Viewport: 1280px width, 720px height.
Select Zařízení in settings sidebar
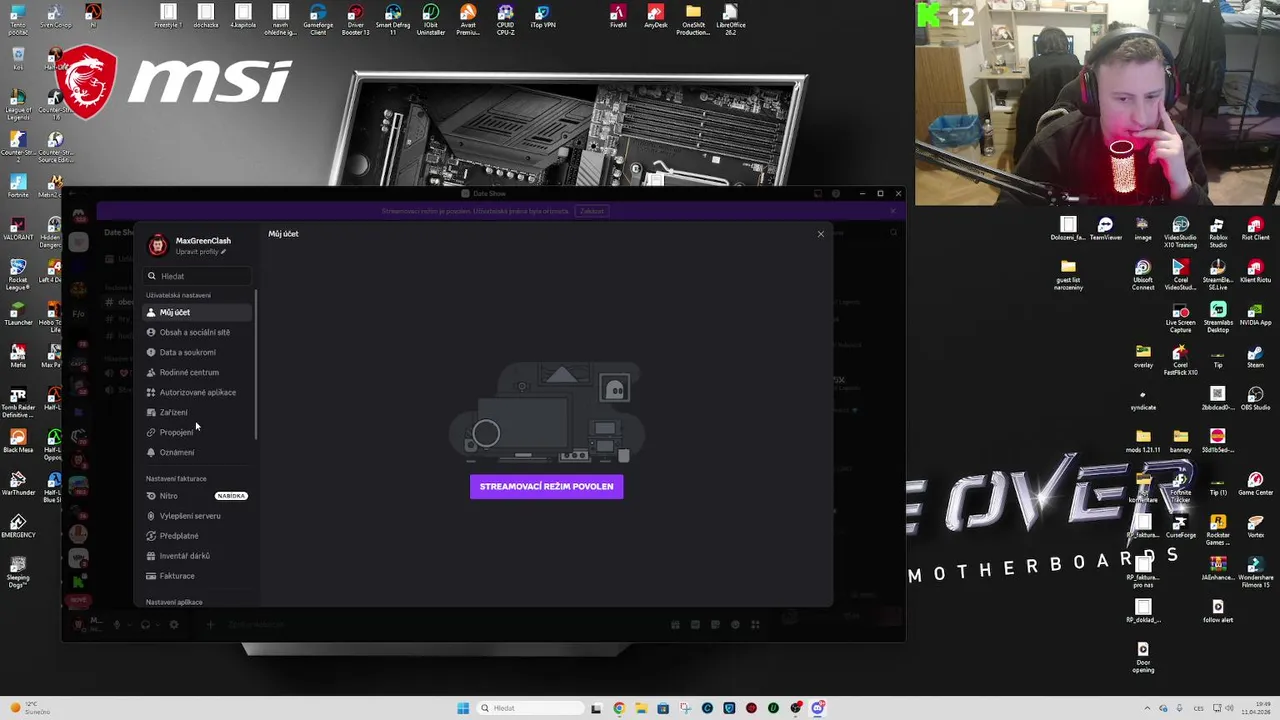197,412
